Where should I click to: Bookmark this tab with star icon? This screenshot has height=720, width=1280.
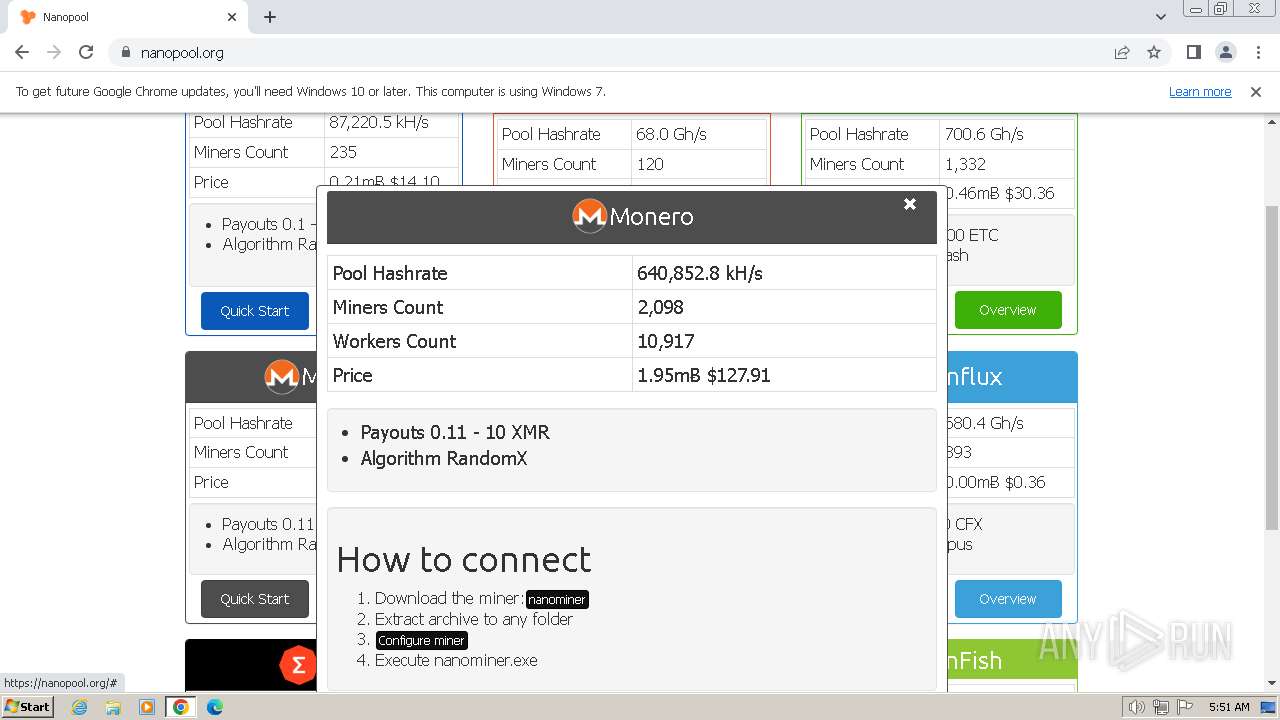pyautogui.click(x=1154, y=52)
